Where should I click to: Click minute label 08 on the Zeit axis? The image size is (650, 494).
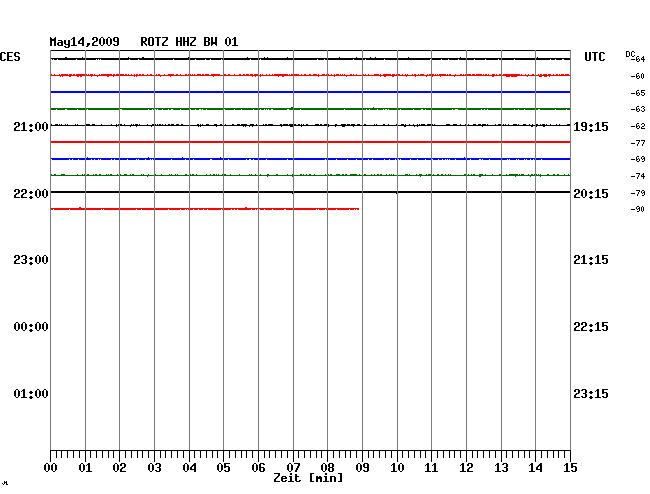(327, 468)
